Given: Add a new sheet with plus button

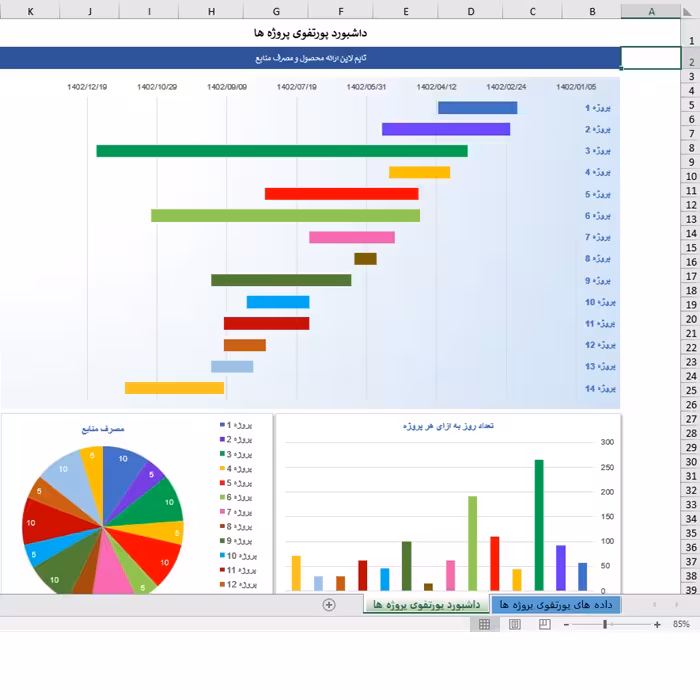Looking at the screenshot, I should [329, 604].
